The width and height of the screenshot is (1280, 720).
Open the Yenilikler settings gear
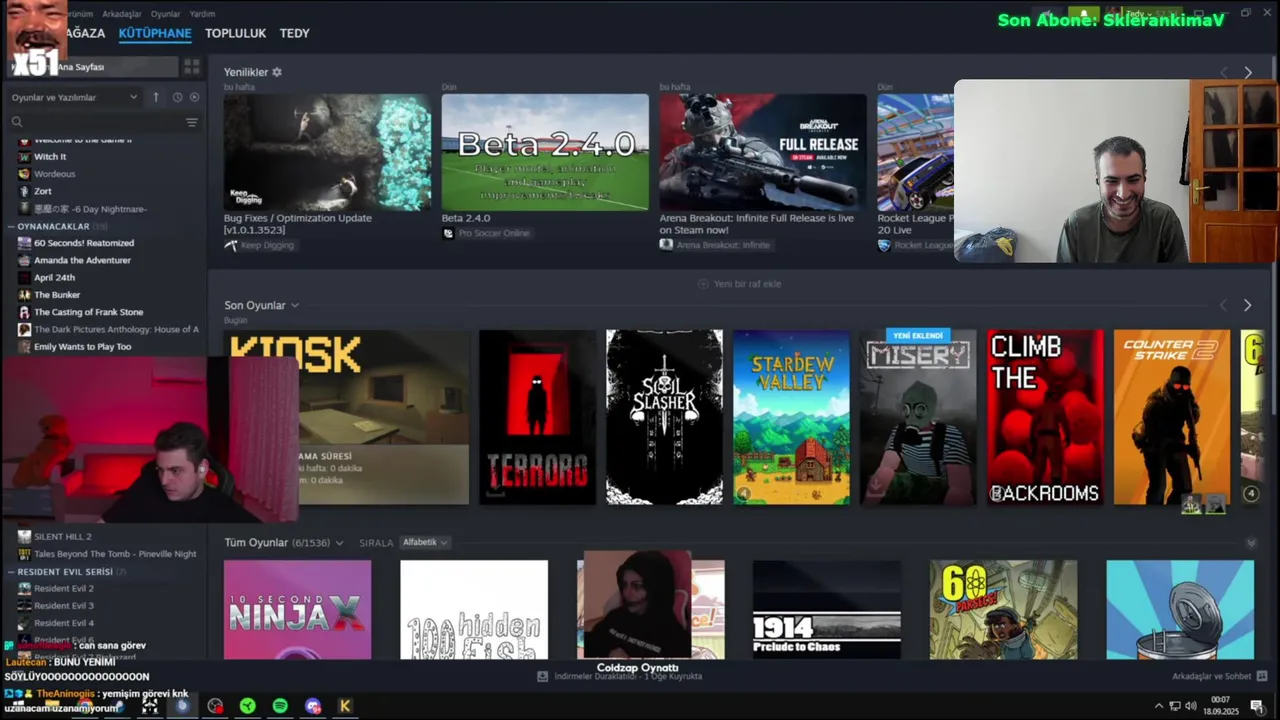coord(277,72)
